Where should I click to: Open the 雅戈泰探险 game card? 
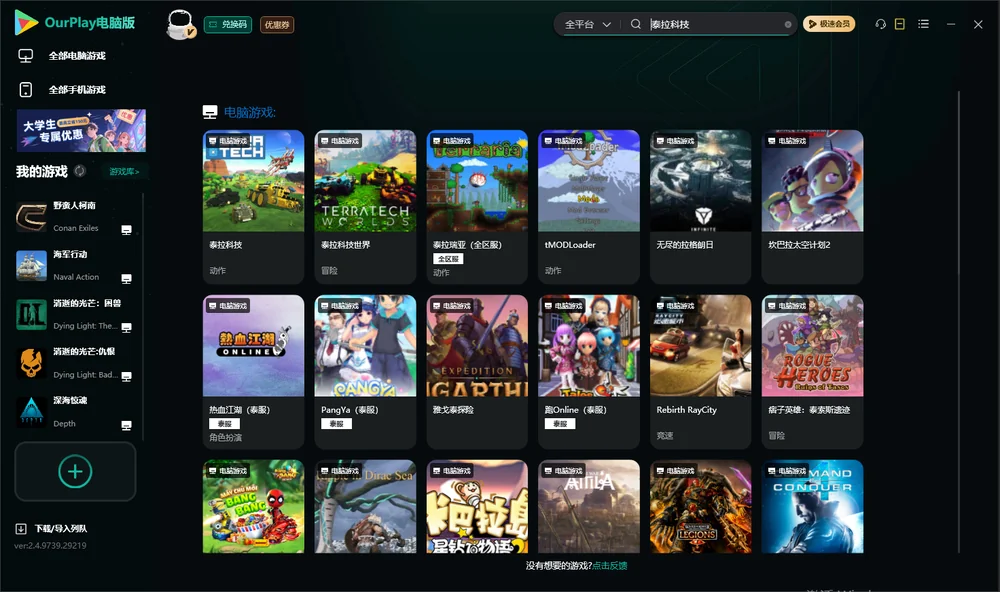pos(477,372)
